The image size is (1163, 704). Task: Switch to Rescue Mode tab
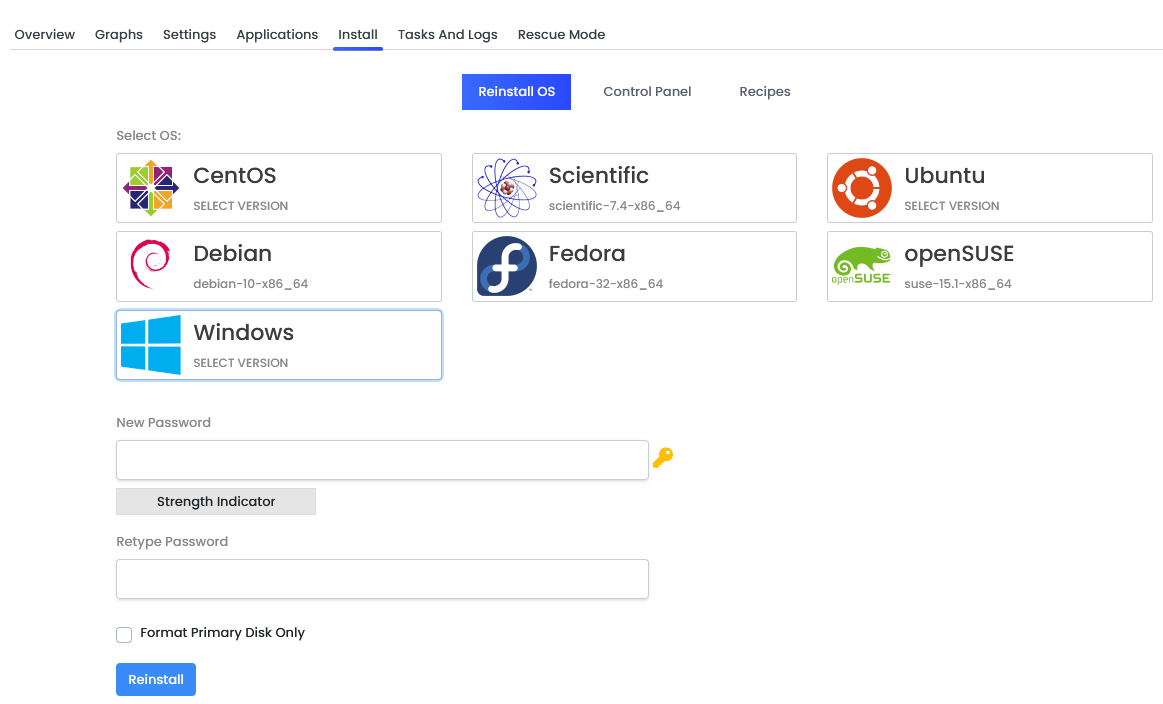[561, 34]
